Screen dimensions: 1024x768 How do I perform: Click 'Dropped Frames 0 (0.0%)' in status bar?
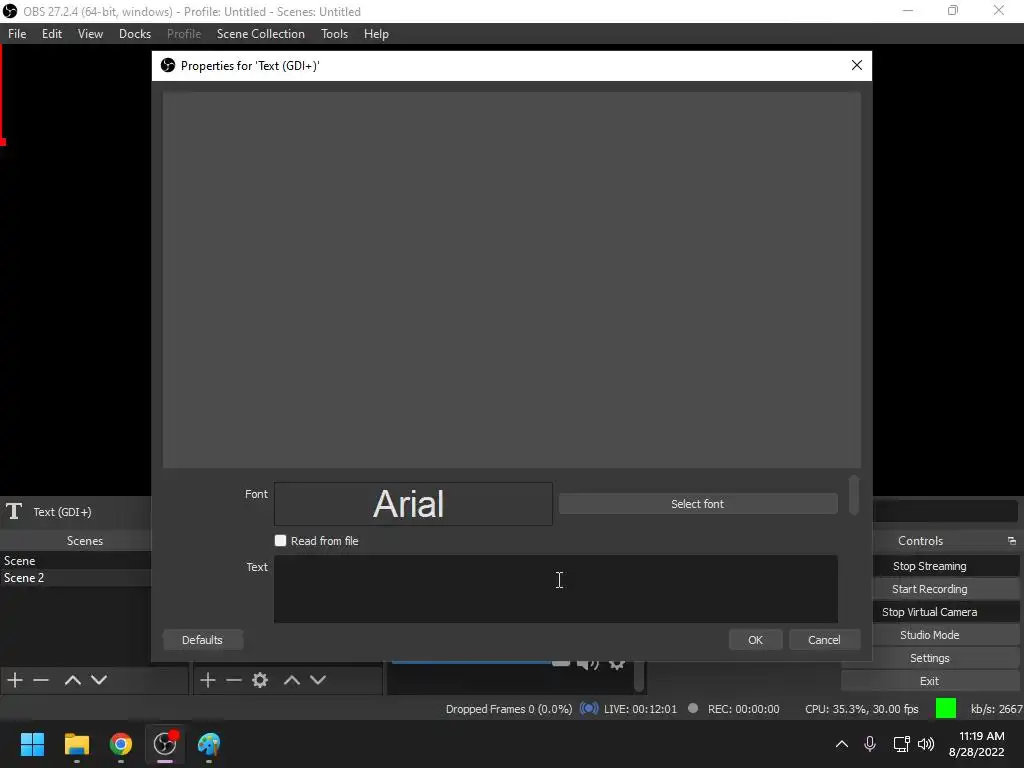(x=509, y=709)
